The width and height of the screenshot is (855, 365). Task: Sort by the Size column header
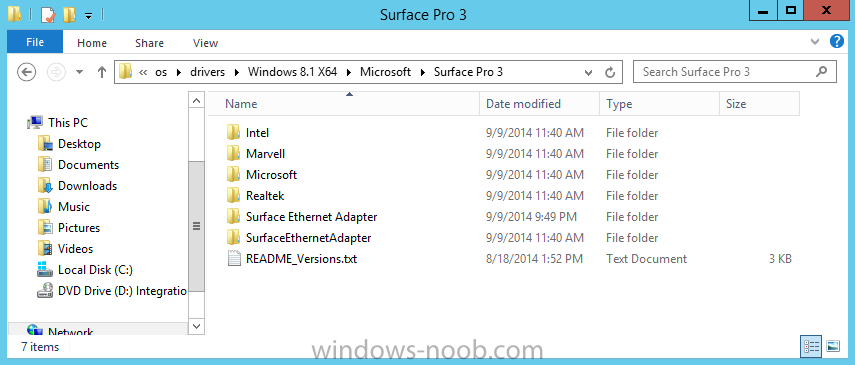[x=760, y=104]
